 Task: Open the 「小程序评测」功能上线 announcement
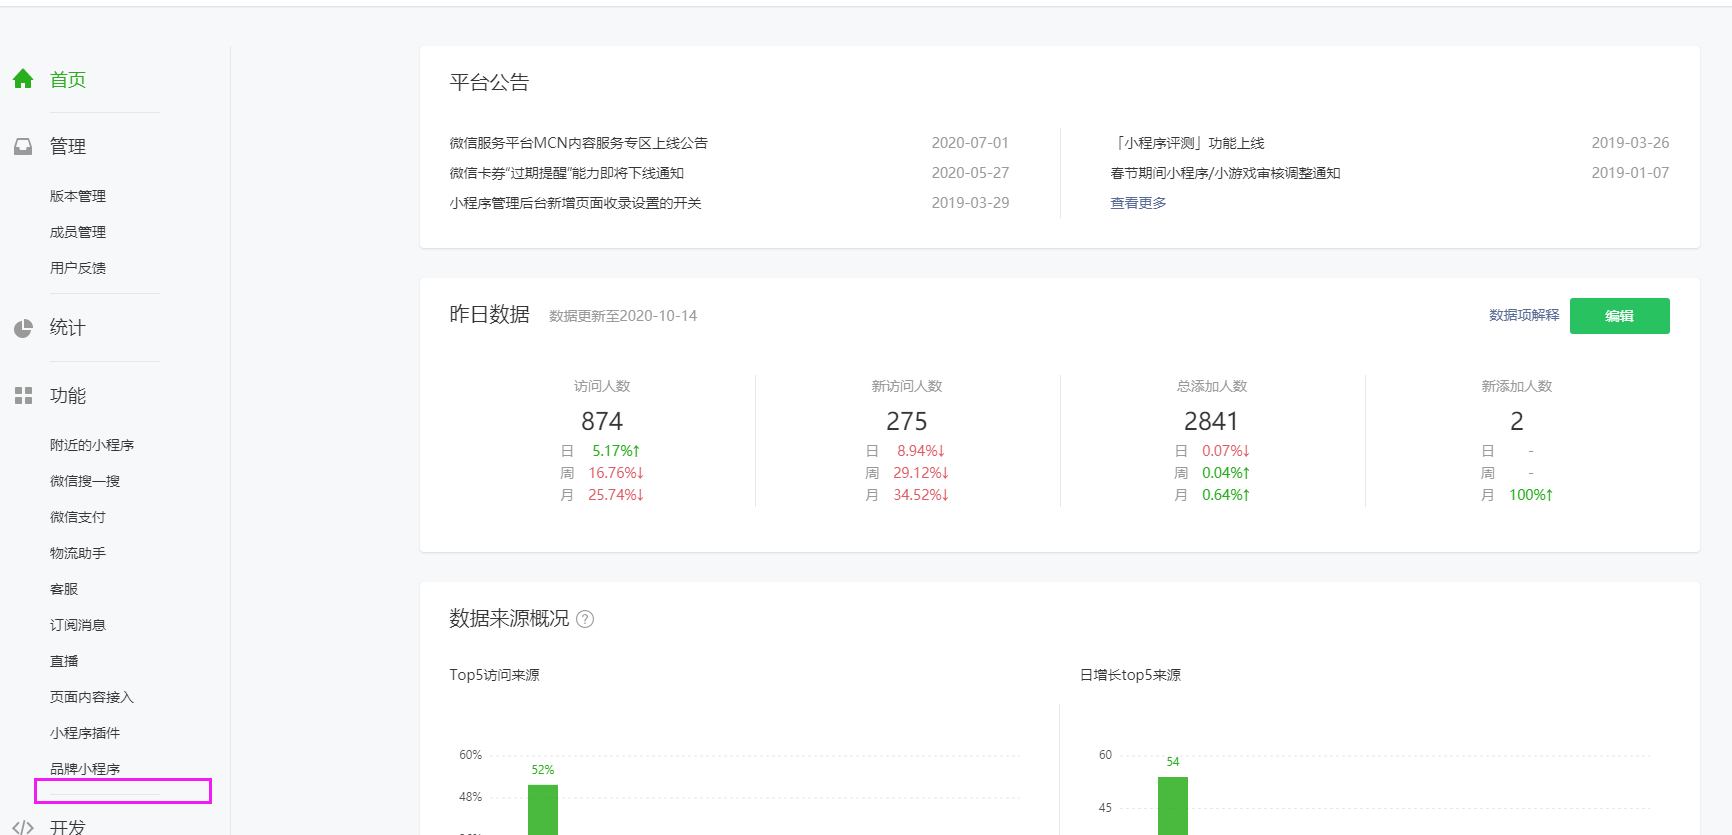click(x=1188, y=143)
